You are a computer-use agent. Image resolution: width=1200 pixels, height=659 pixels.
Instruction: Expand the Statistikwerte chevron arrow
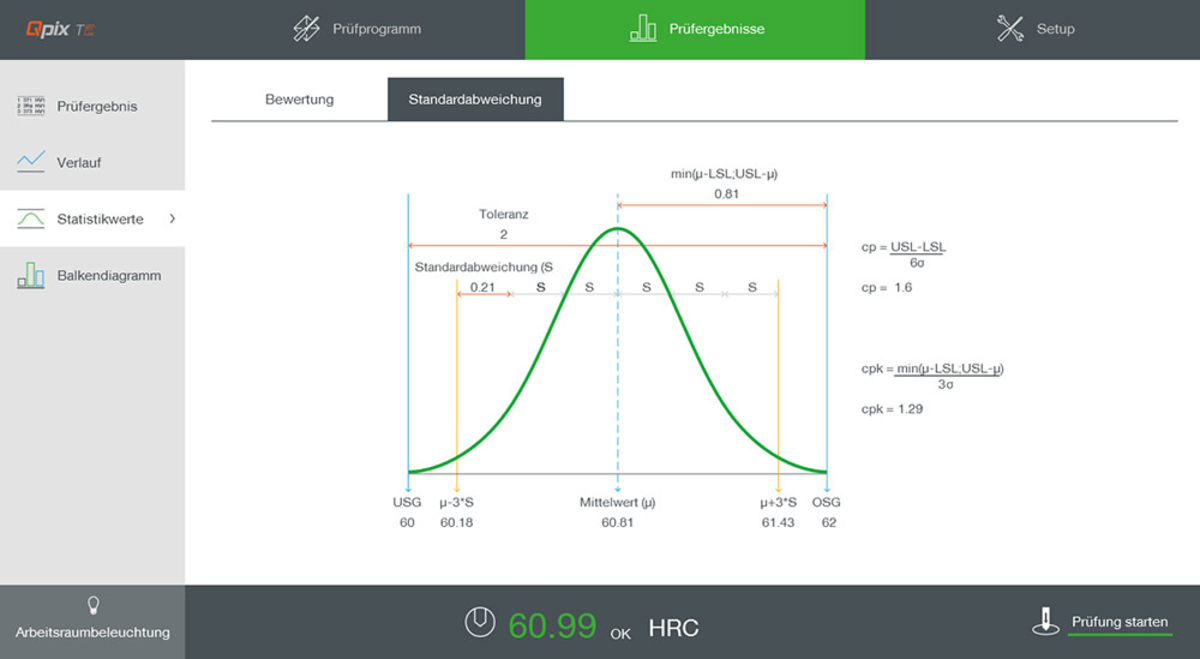[x=172, y=219]
